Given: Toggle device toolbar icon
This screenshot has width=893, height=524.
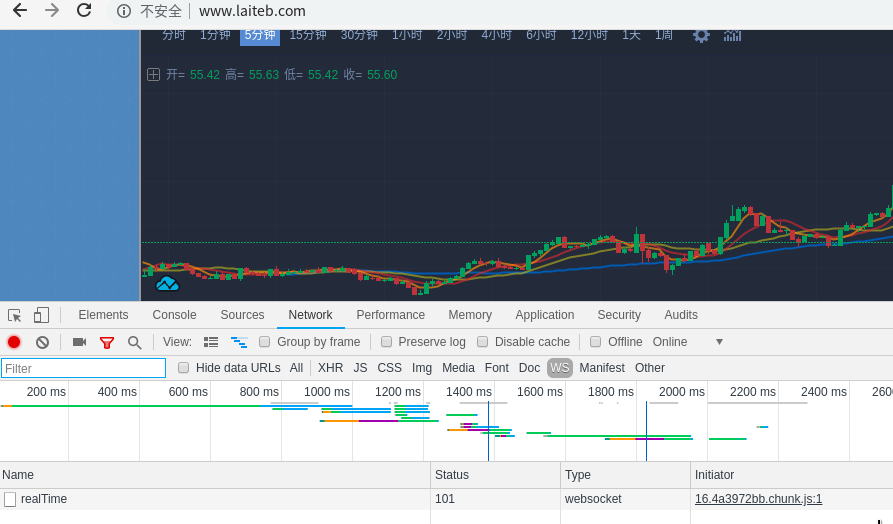Looking at the screenshot, I should pyautogui.click(x=41, y=315).
